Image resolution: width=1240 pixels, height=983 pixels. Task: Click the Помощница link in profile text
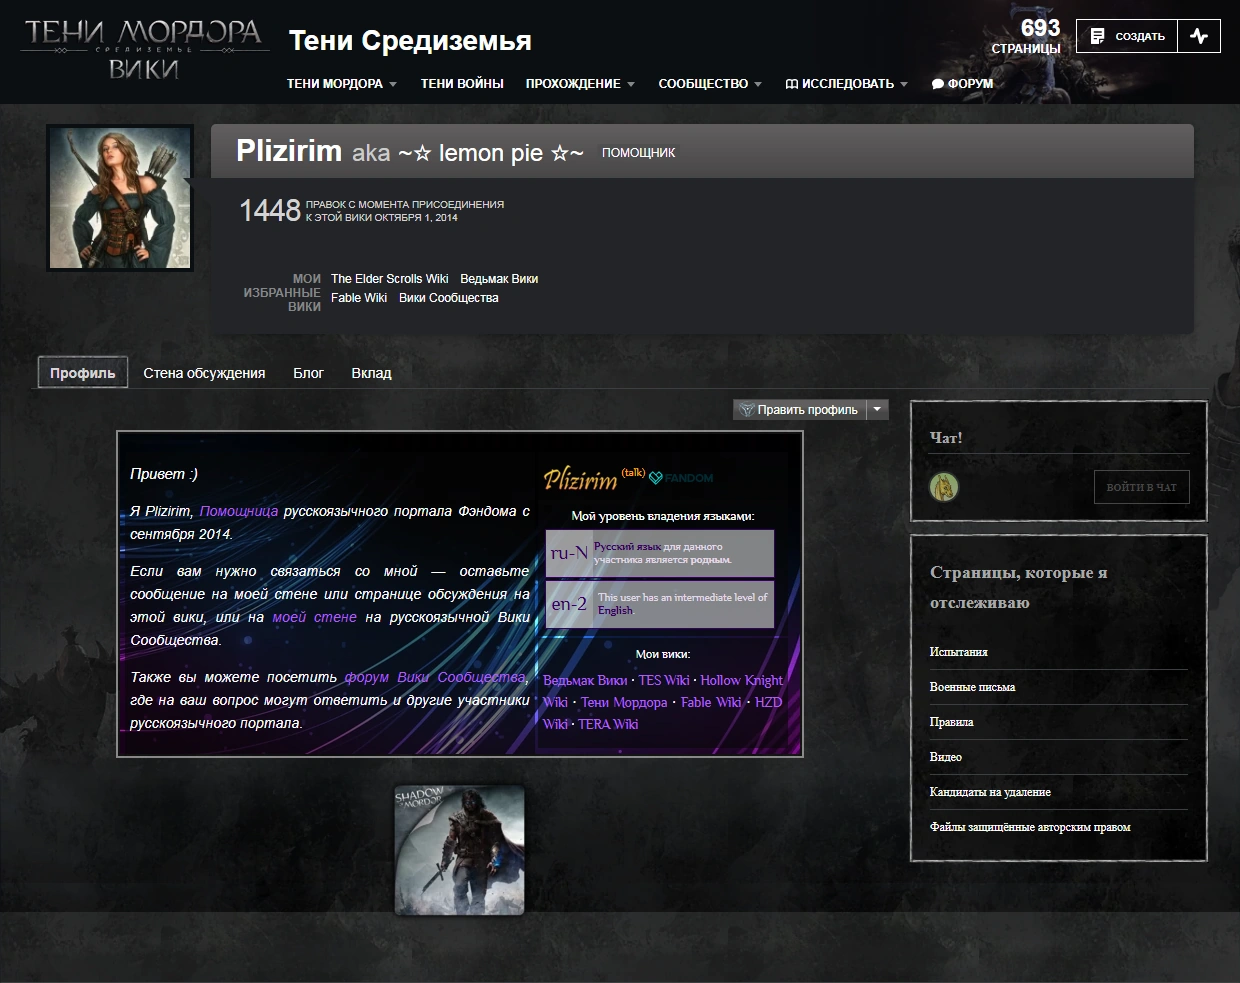tap(239, 511)
